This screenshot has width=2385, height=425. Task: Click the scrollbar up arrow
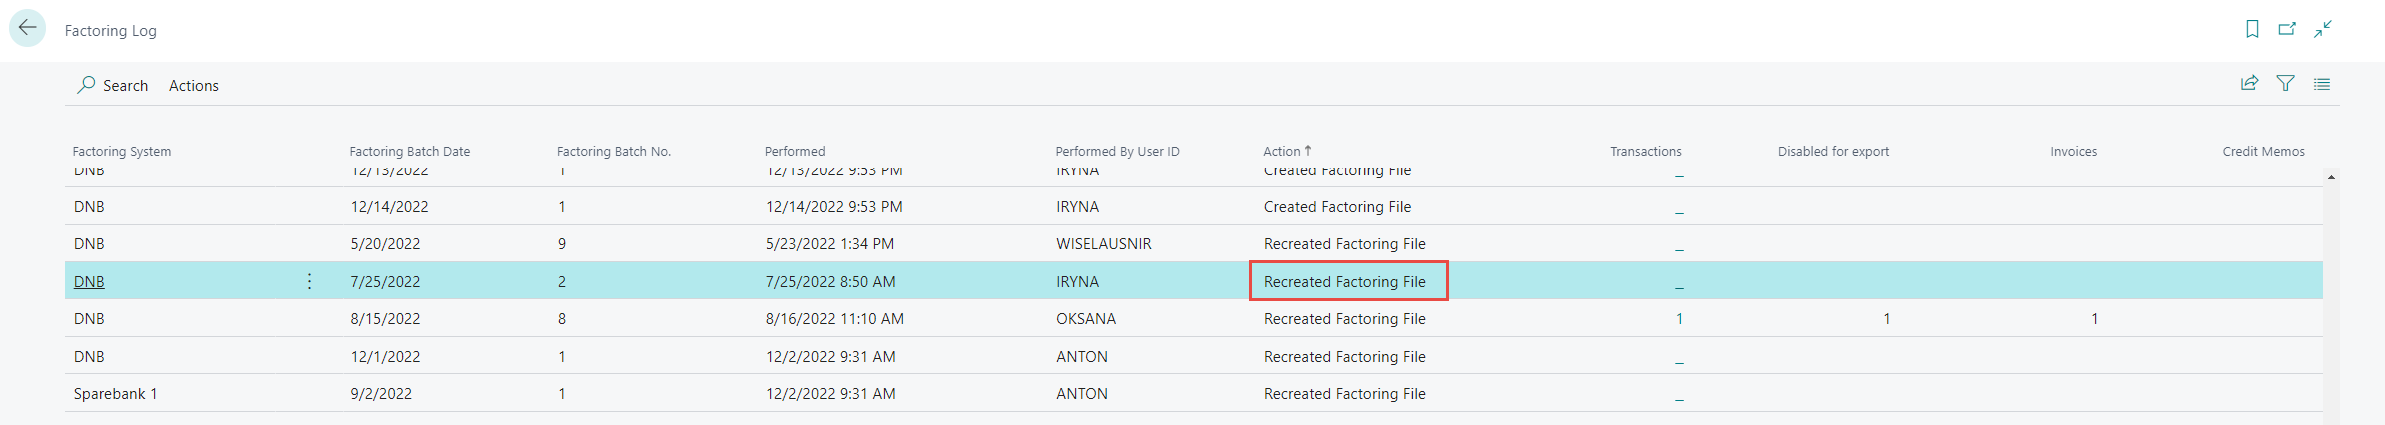coord(2331,177)
